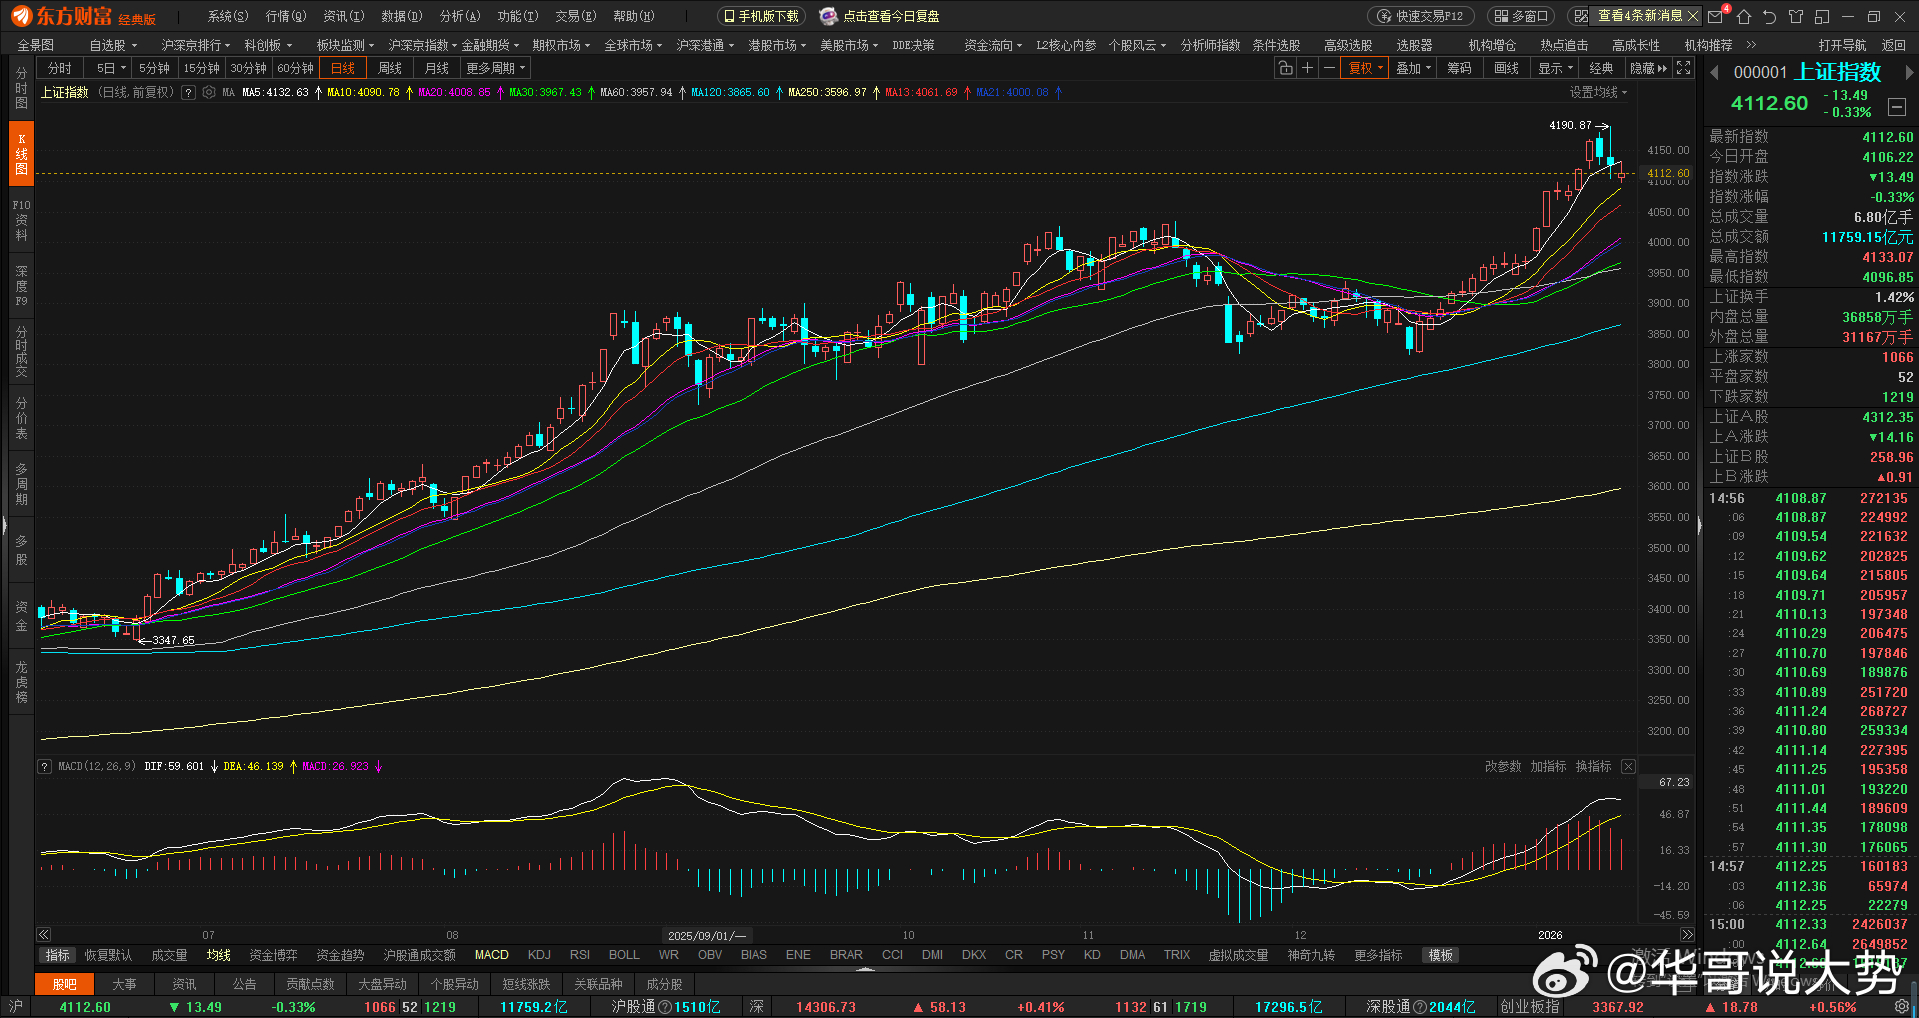
Task: Click the 模板 template button
Action: pos(1441,955)
